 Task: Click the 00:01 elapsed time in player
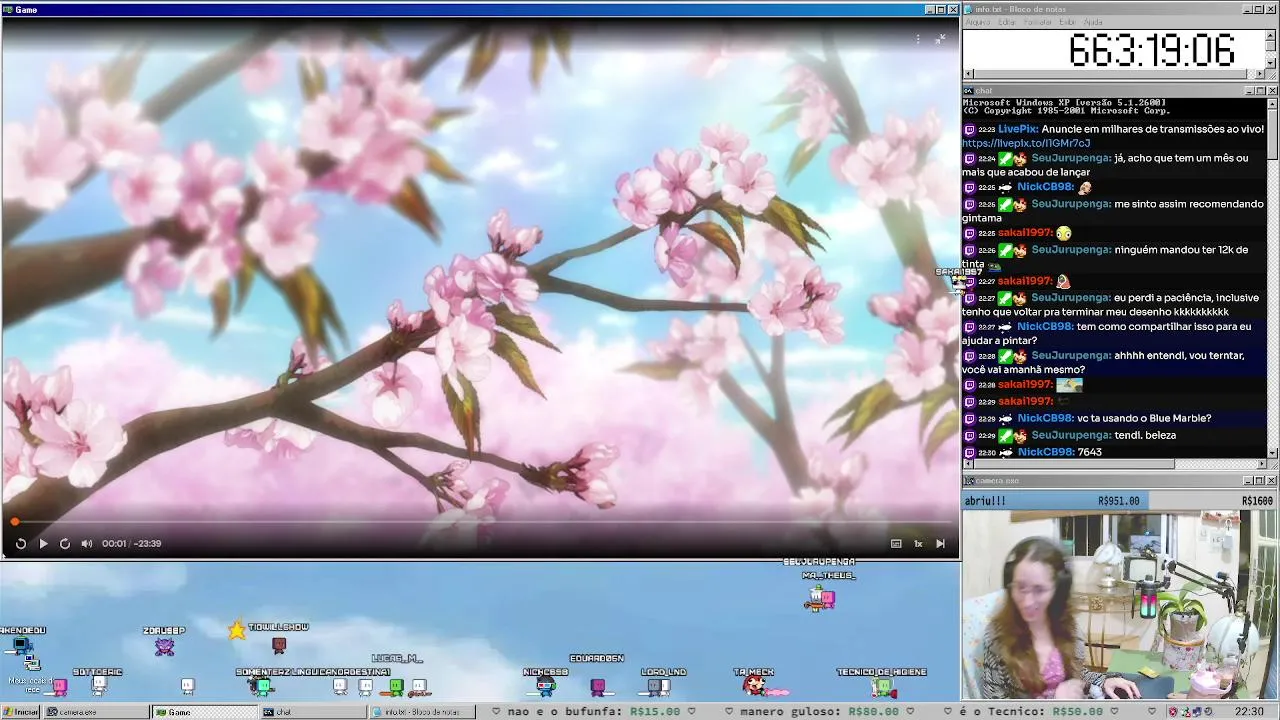pyautogui.click(x=114, y=544)
